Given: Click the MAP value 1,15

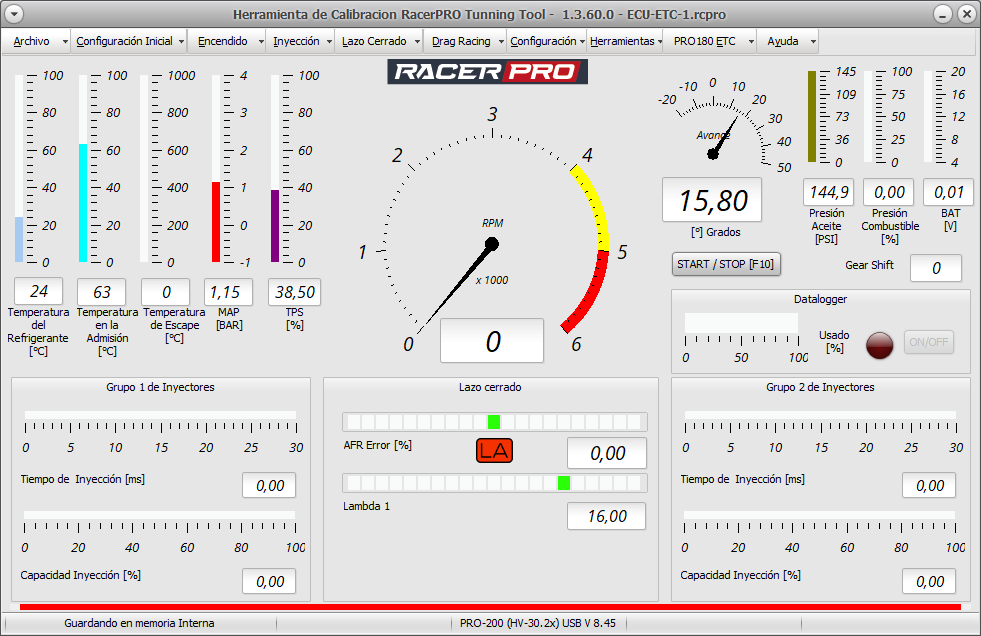Looking at the screenshot, I should point(228,292).
